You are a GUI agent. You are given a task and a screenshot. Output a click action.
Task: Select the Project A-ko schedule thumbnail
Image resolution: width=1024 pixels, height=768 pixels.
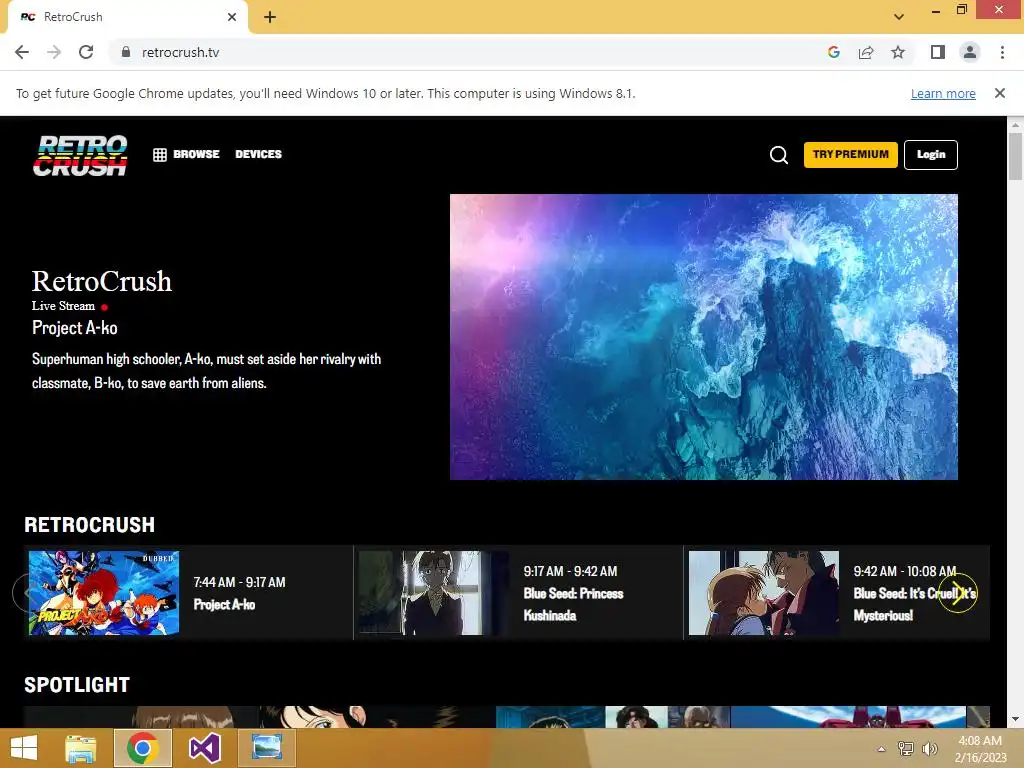point(104,593)
